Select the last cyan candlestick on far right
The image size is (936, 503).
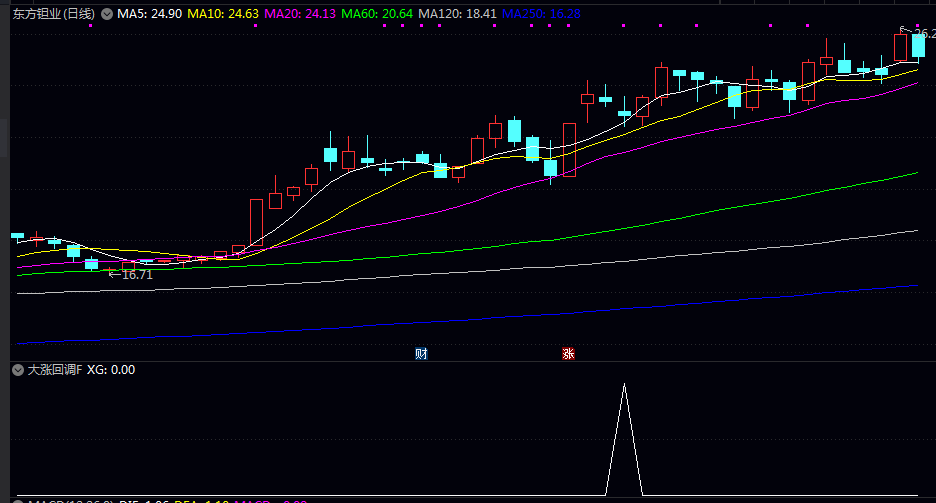coord(918,45)
